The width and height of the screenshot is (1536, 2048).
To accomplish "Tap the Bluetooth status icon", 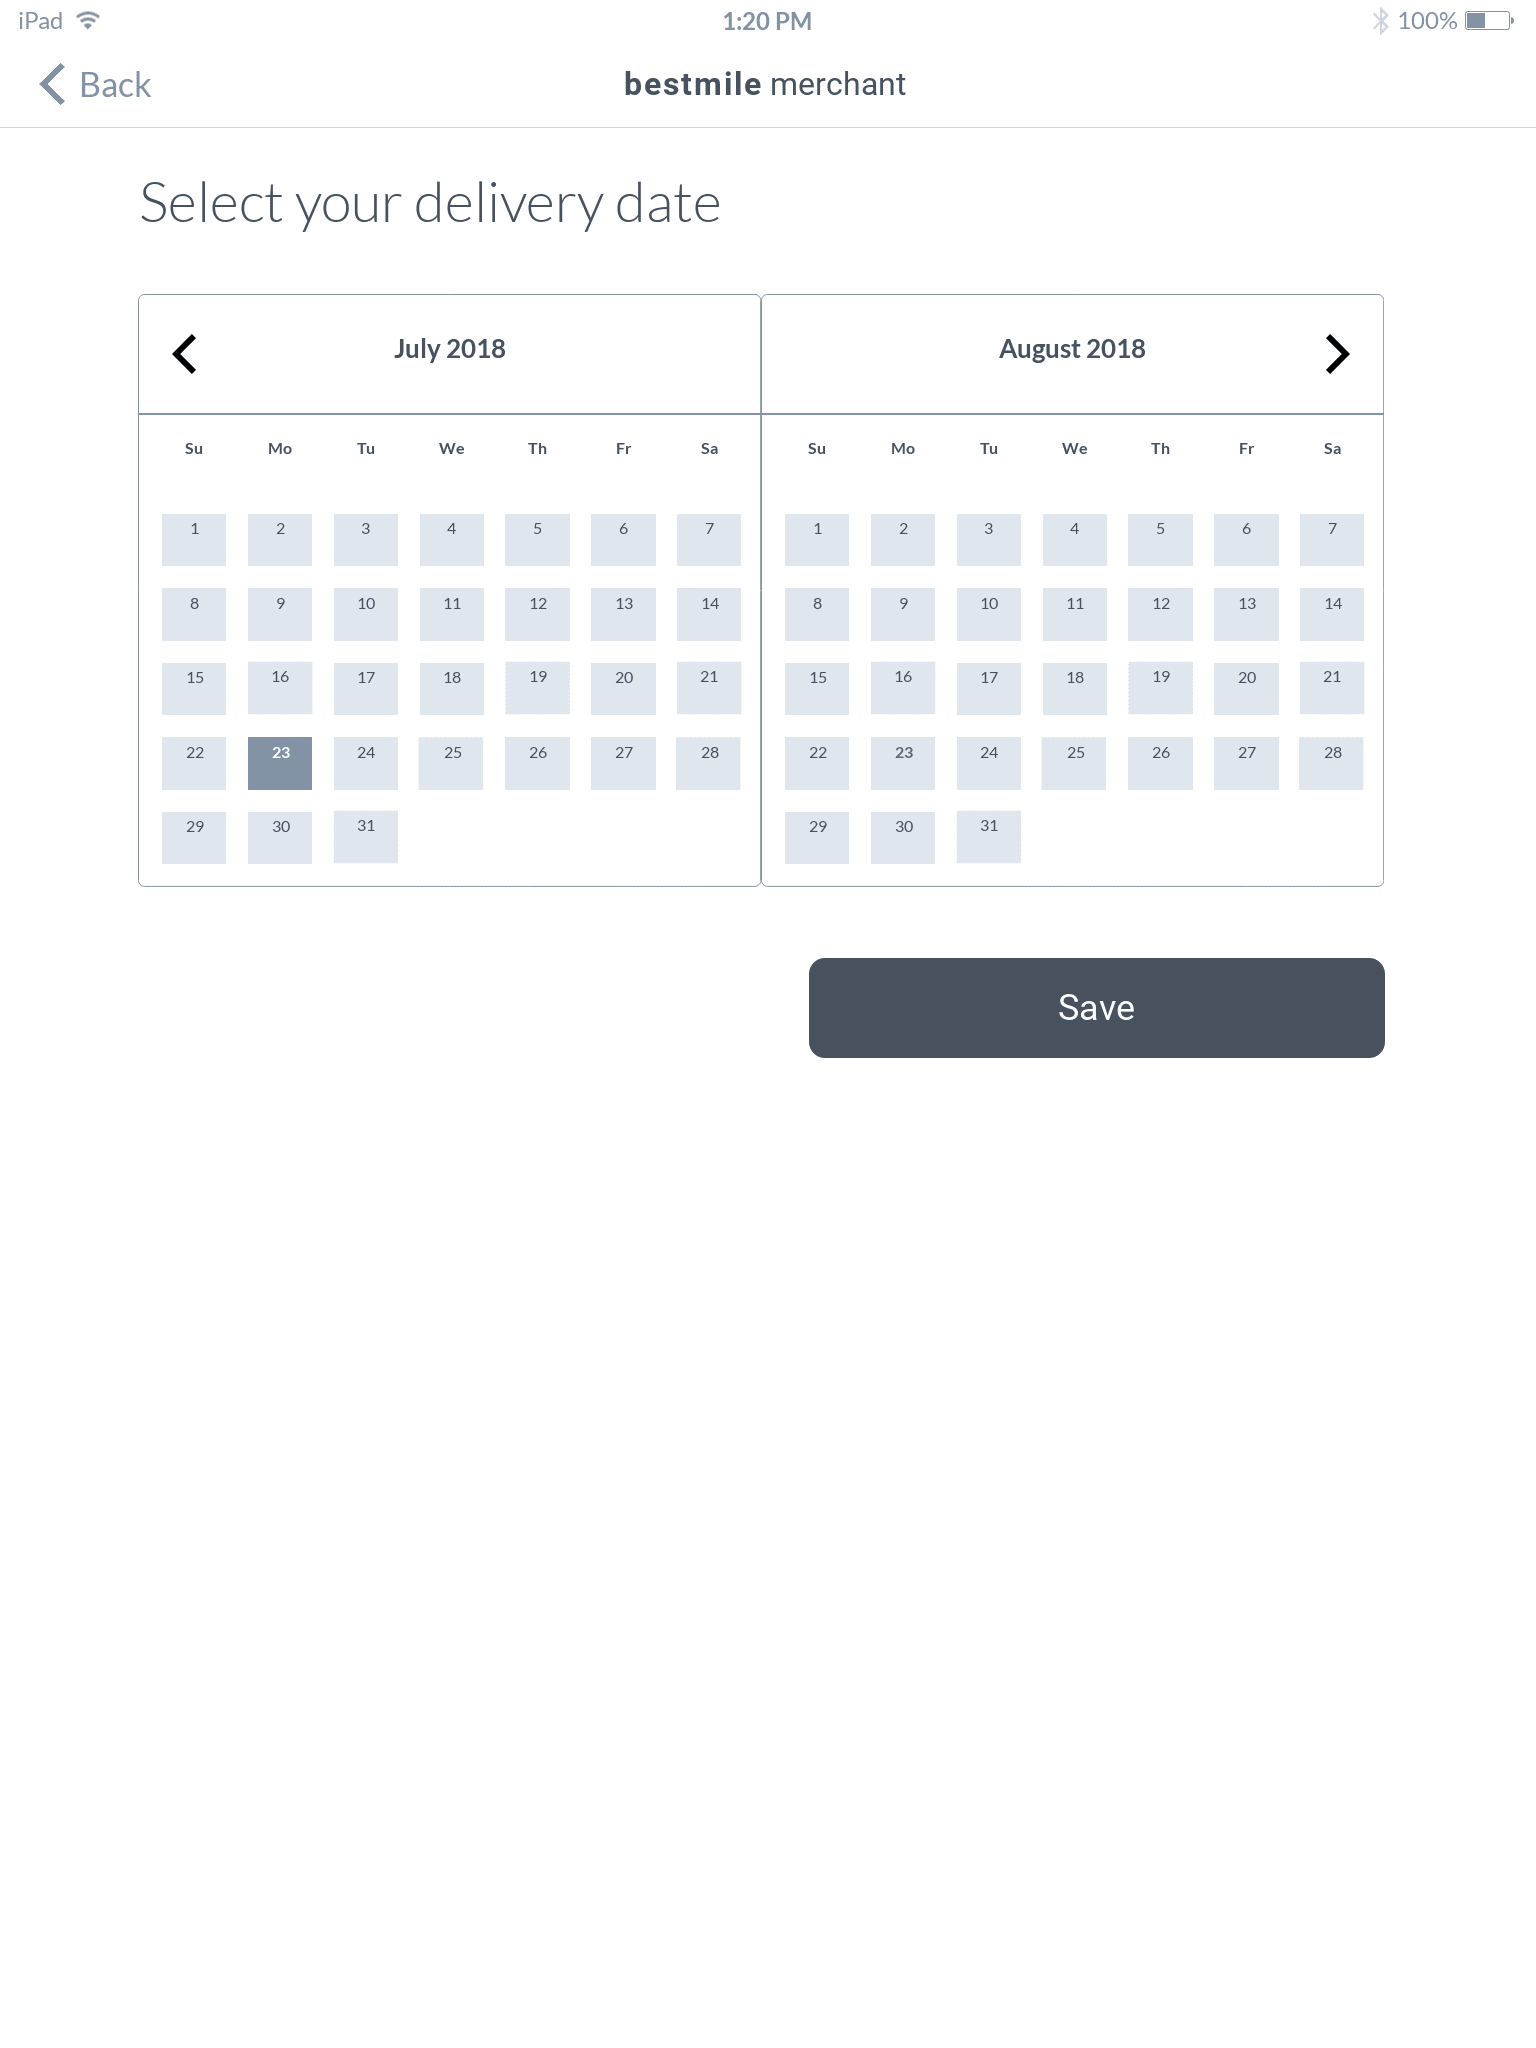I will click(x=1380, y=21).
